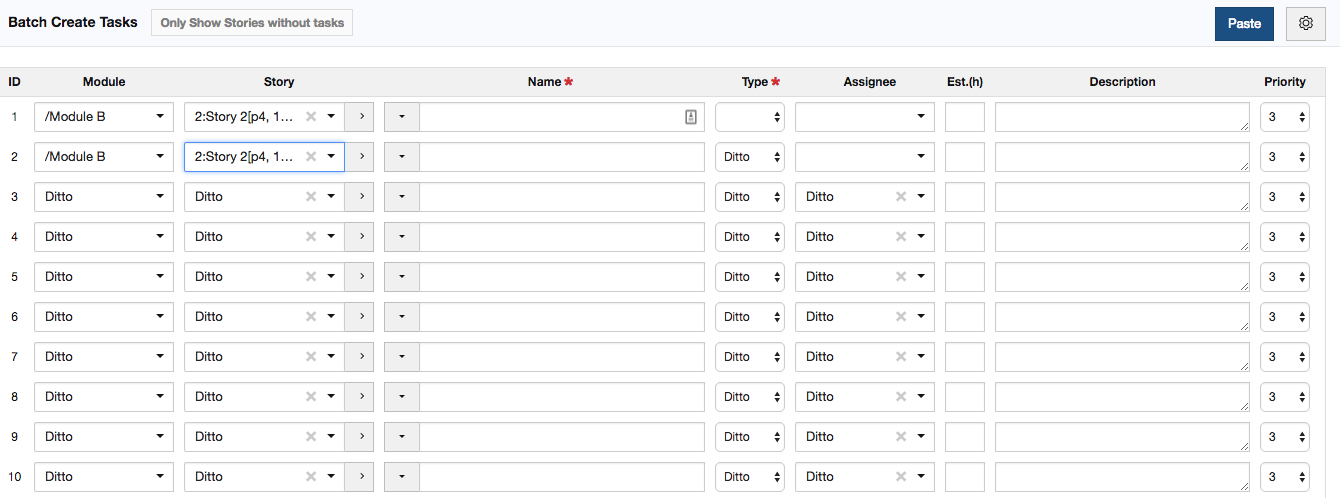Expand the Assignee dropdown in row 2
Viewport: 1340px width, 498px height.
(x=865, y=156)
